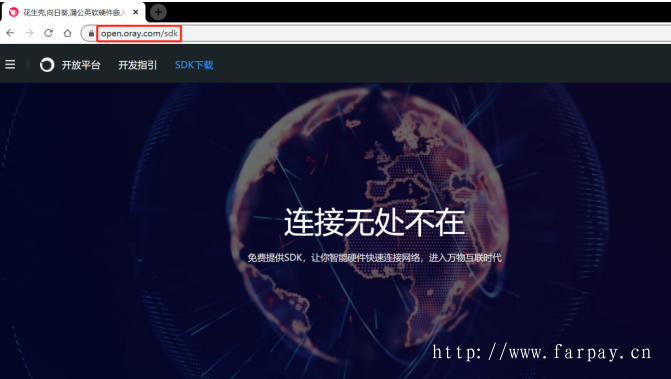Screen dimensions: 671x379
Task: Select the 花生壳,向日葵,蒲公英 browser tab
Action: pyautogui.click(x=73, y=12)
